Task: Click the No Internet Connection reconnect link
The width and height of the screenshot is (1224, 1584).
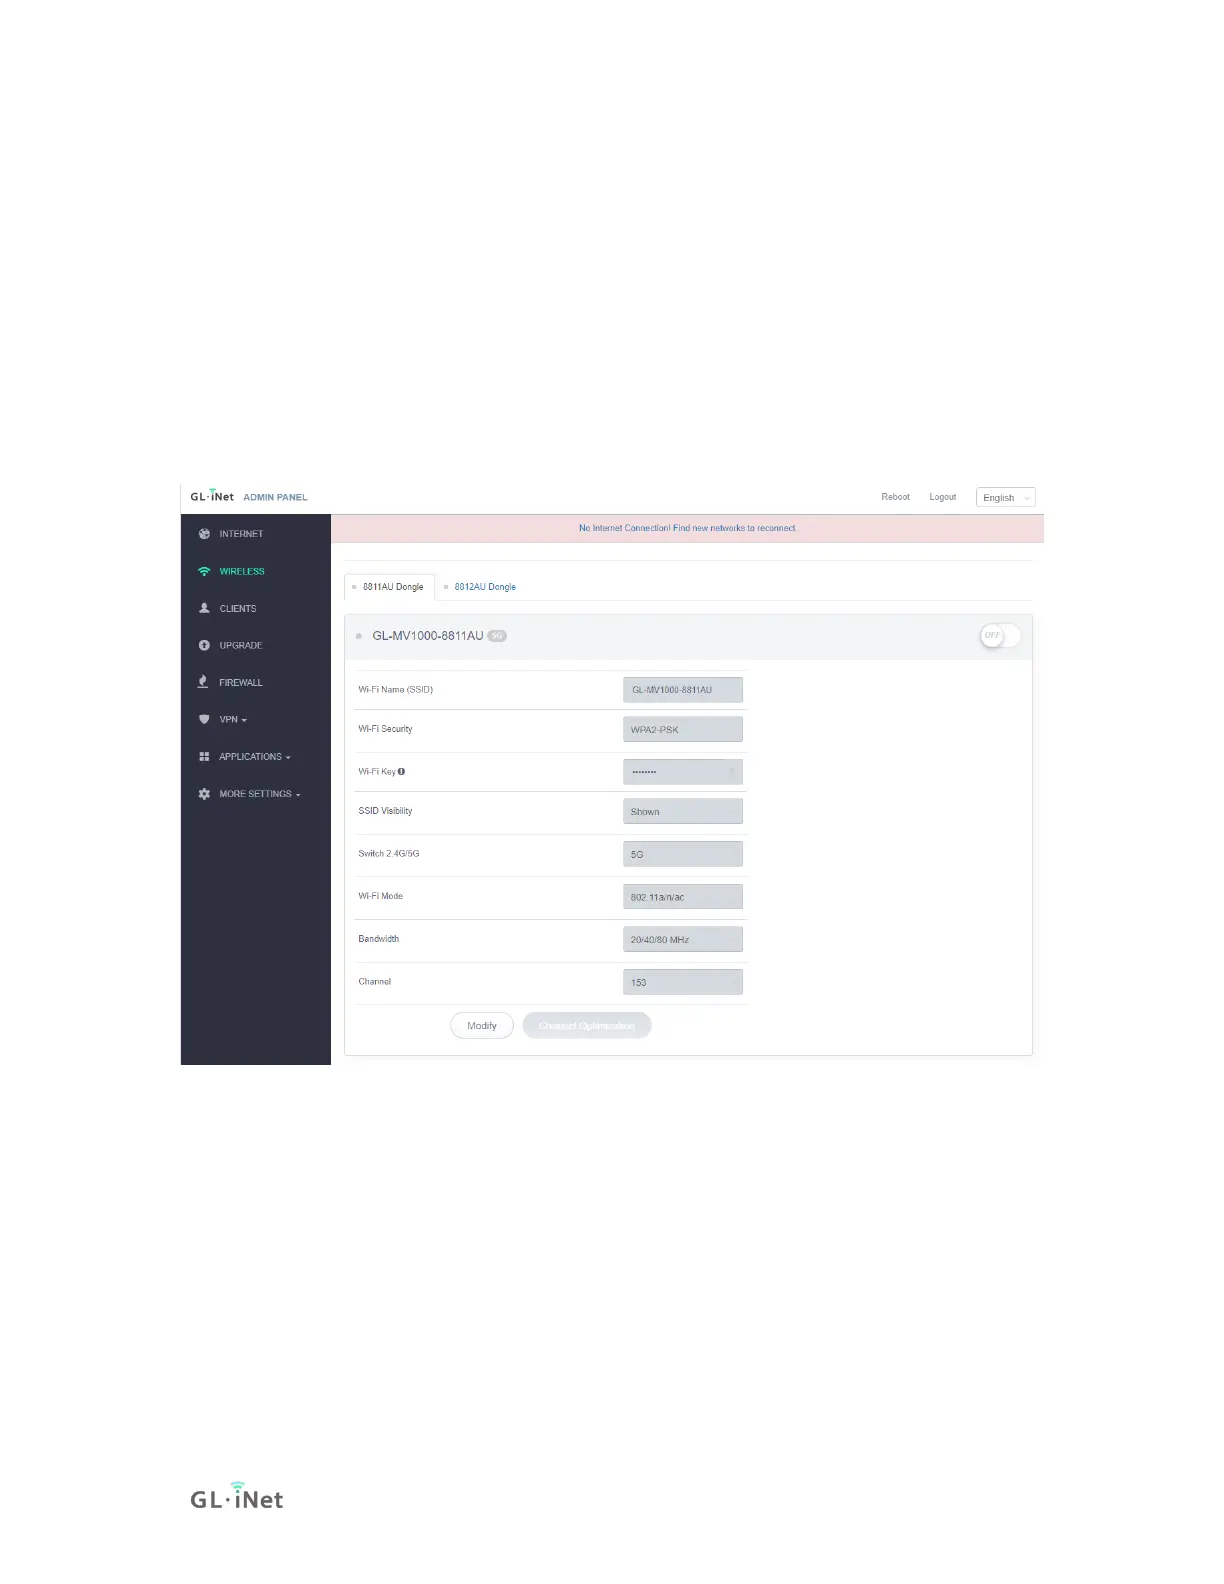Action: tap(687, 528)
